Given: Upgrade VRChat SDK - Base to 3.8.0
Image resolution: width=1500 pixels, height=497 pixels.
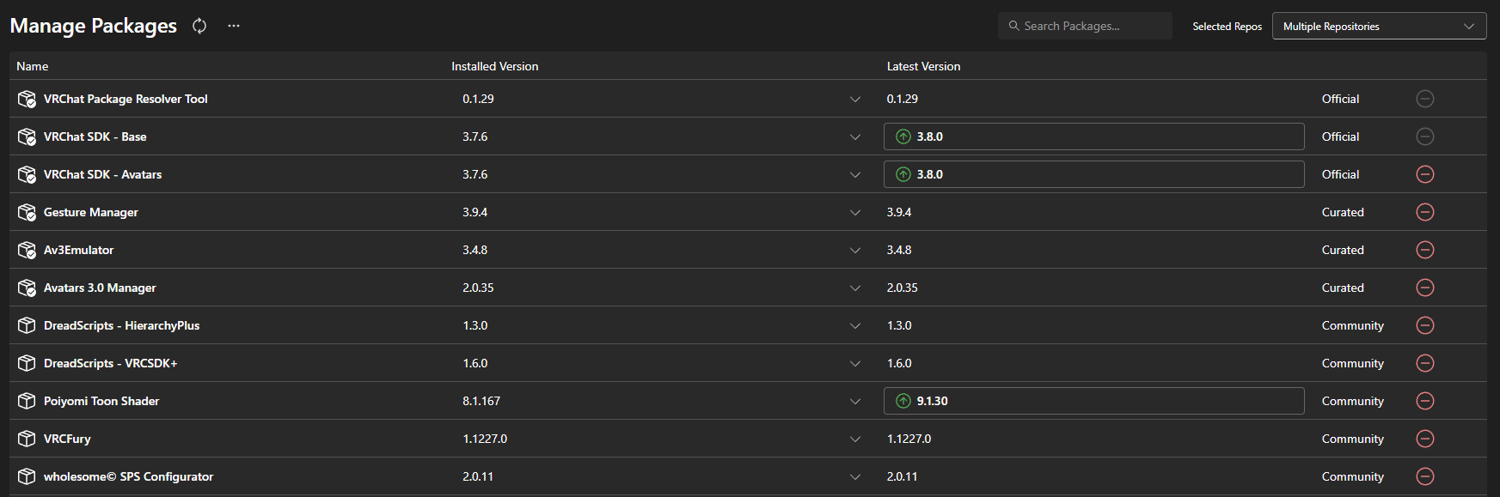Looking at the screenshot, I should click(x=1093, y=137).
